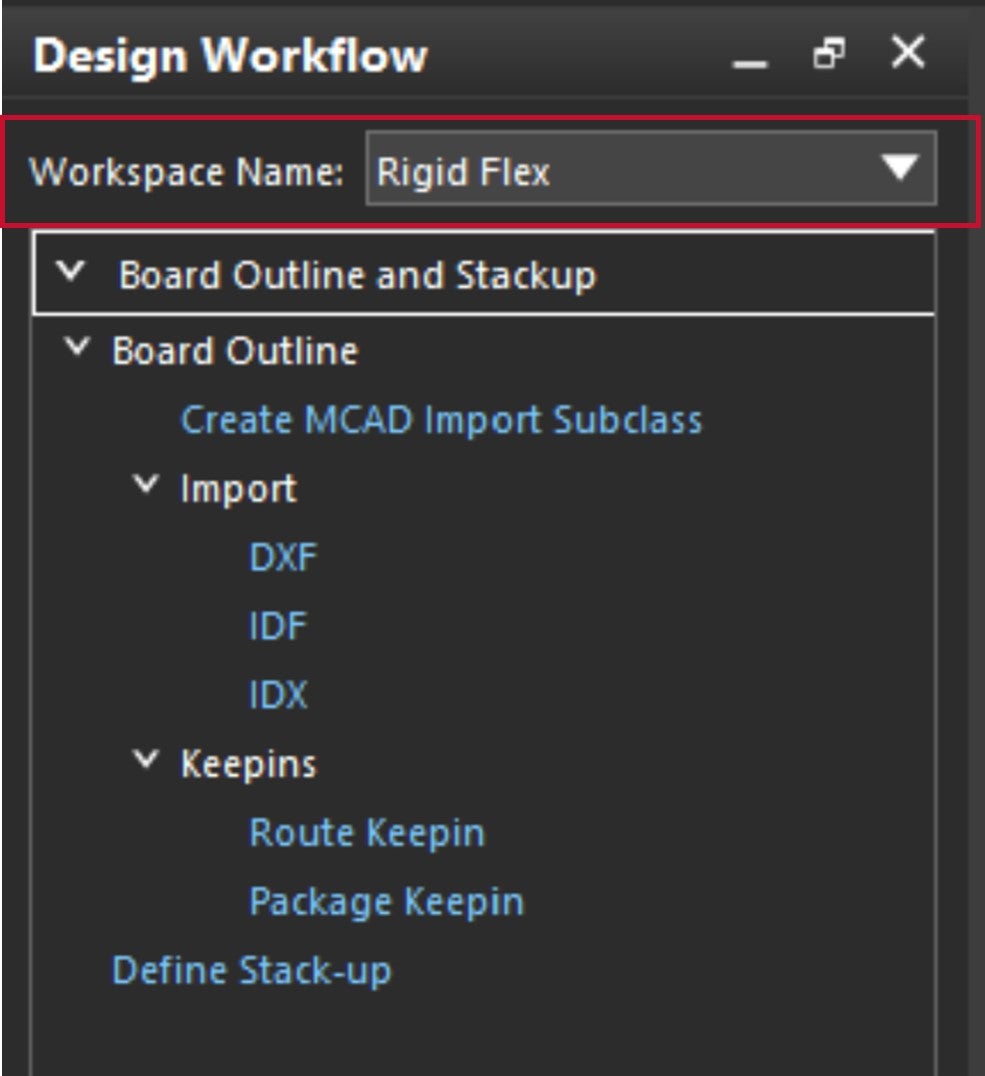Viewport: 985px width, 1076px height.
Task: Select the DXF import option
Action: pyautogui.click(x=283, y=557)
